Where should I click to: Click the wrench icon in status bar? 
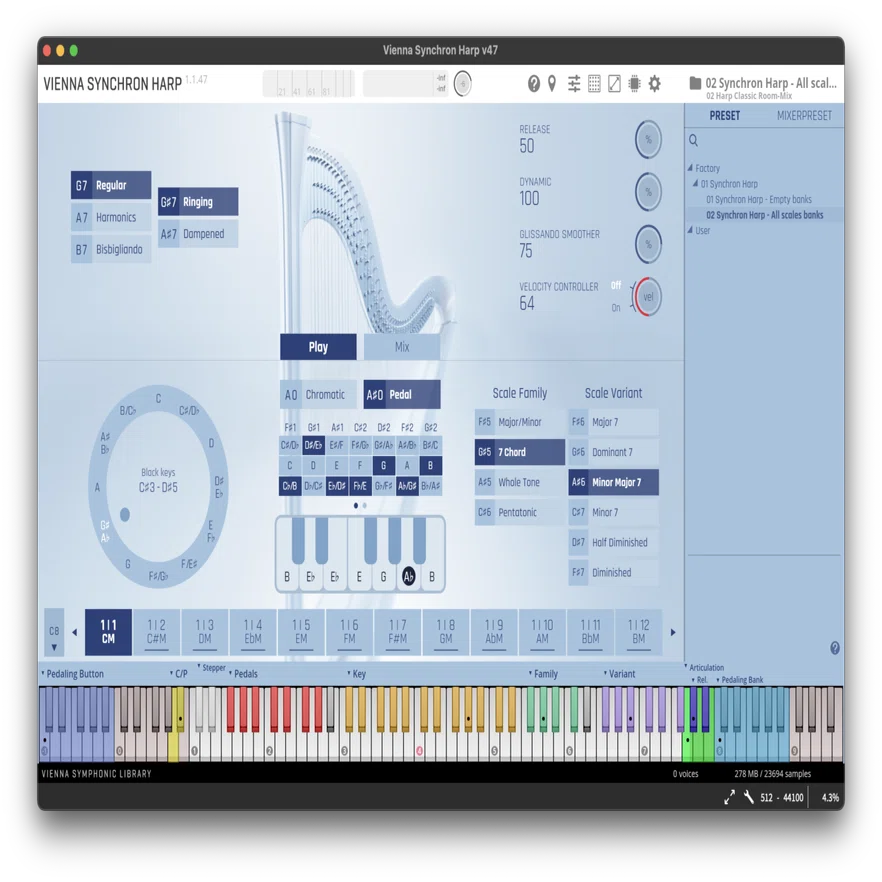pyautogui.click(x=749, y=797)
